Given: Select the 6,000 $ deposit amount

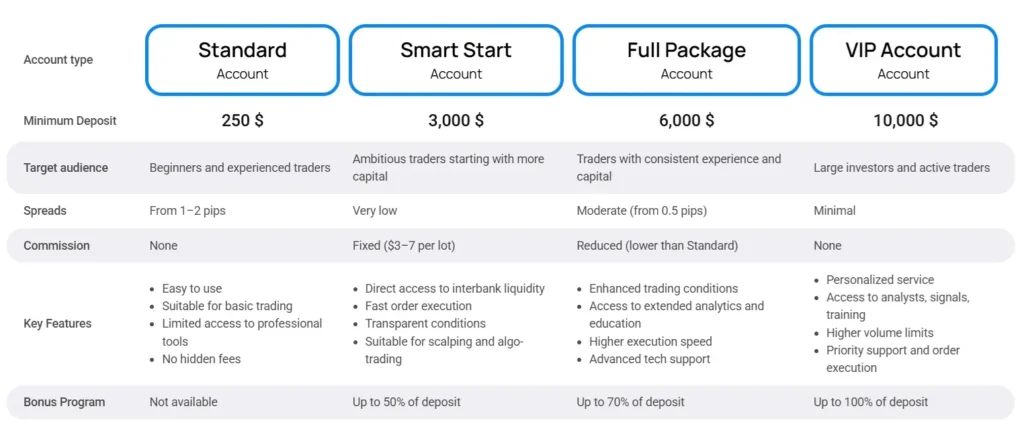Looking at the screenshot, I should 686,121.
